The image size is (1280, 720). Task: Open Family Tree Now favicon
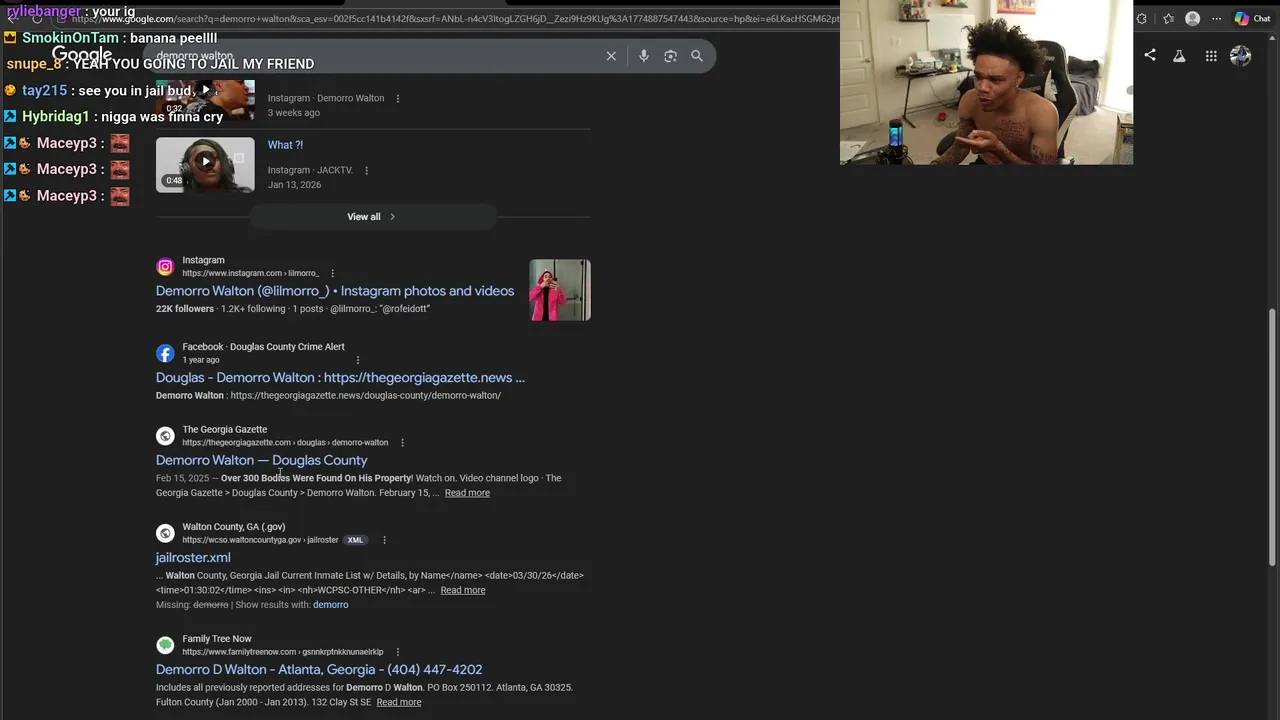165,645
